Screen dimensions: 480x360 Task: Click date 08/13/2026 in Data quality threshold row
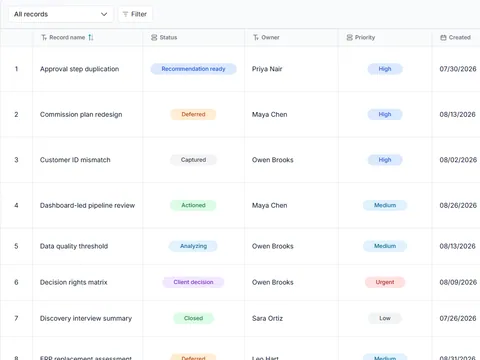(457, 246)
